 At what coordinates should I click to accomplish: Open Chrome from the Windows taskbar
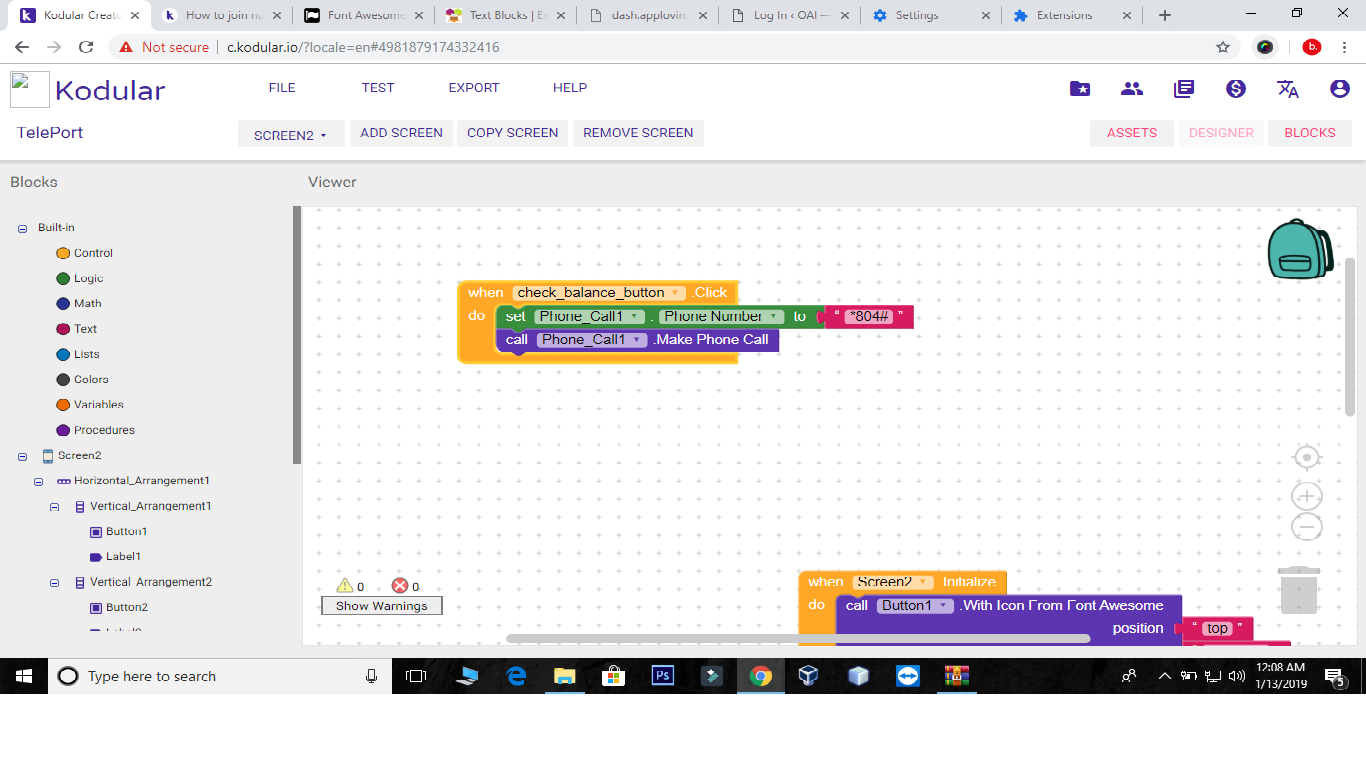(x=761, y=677)
